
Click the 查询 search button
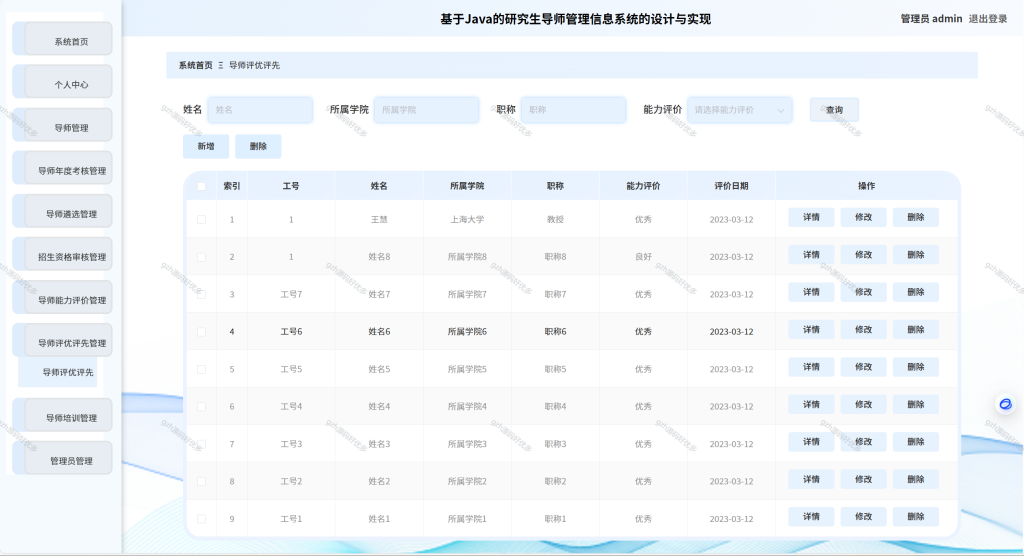click(x=834, y=110)
